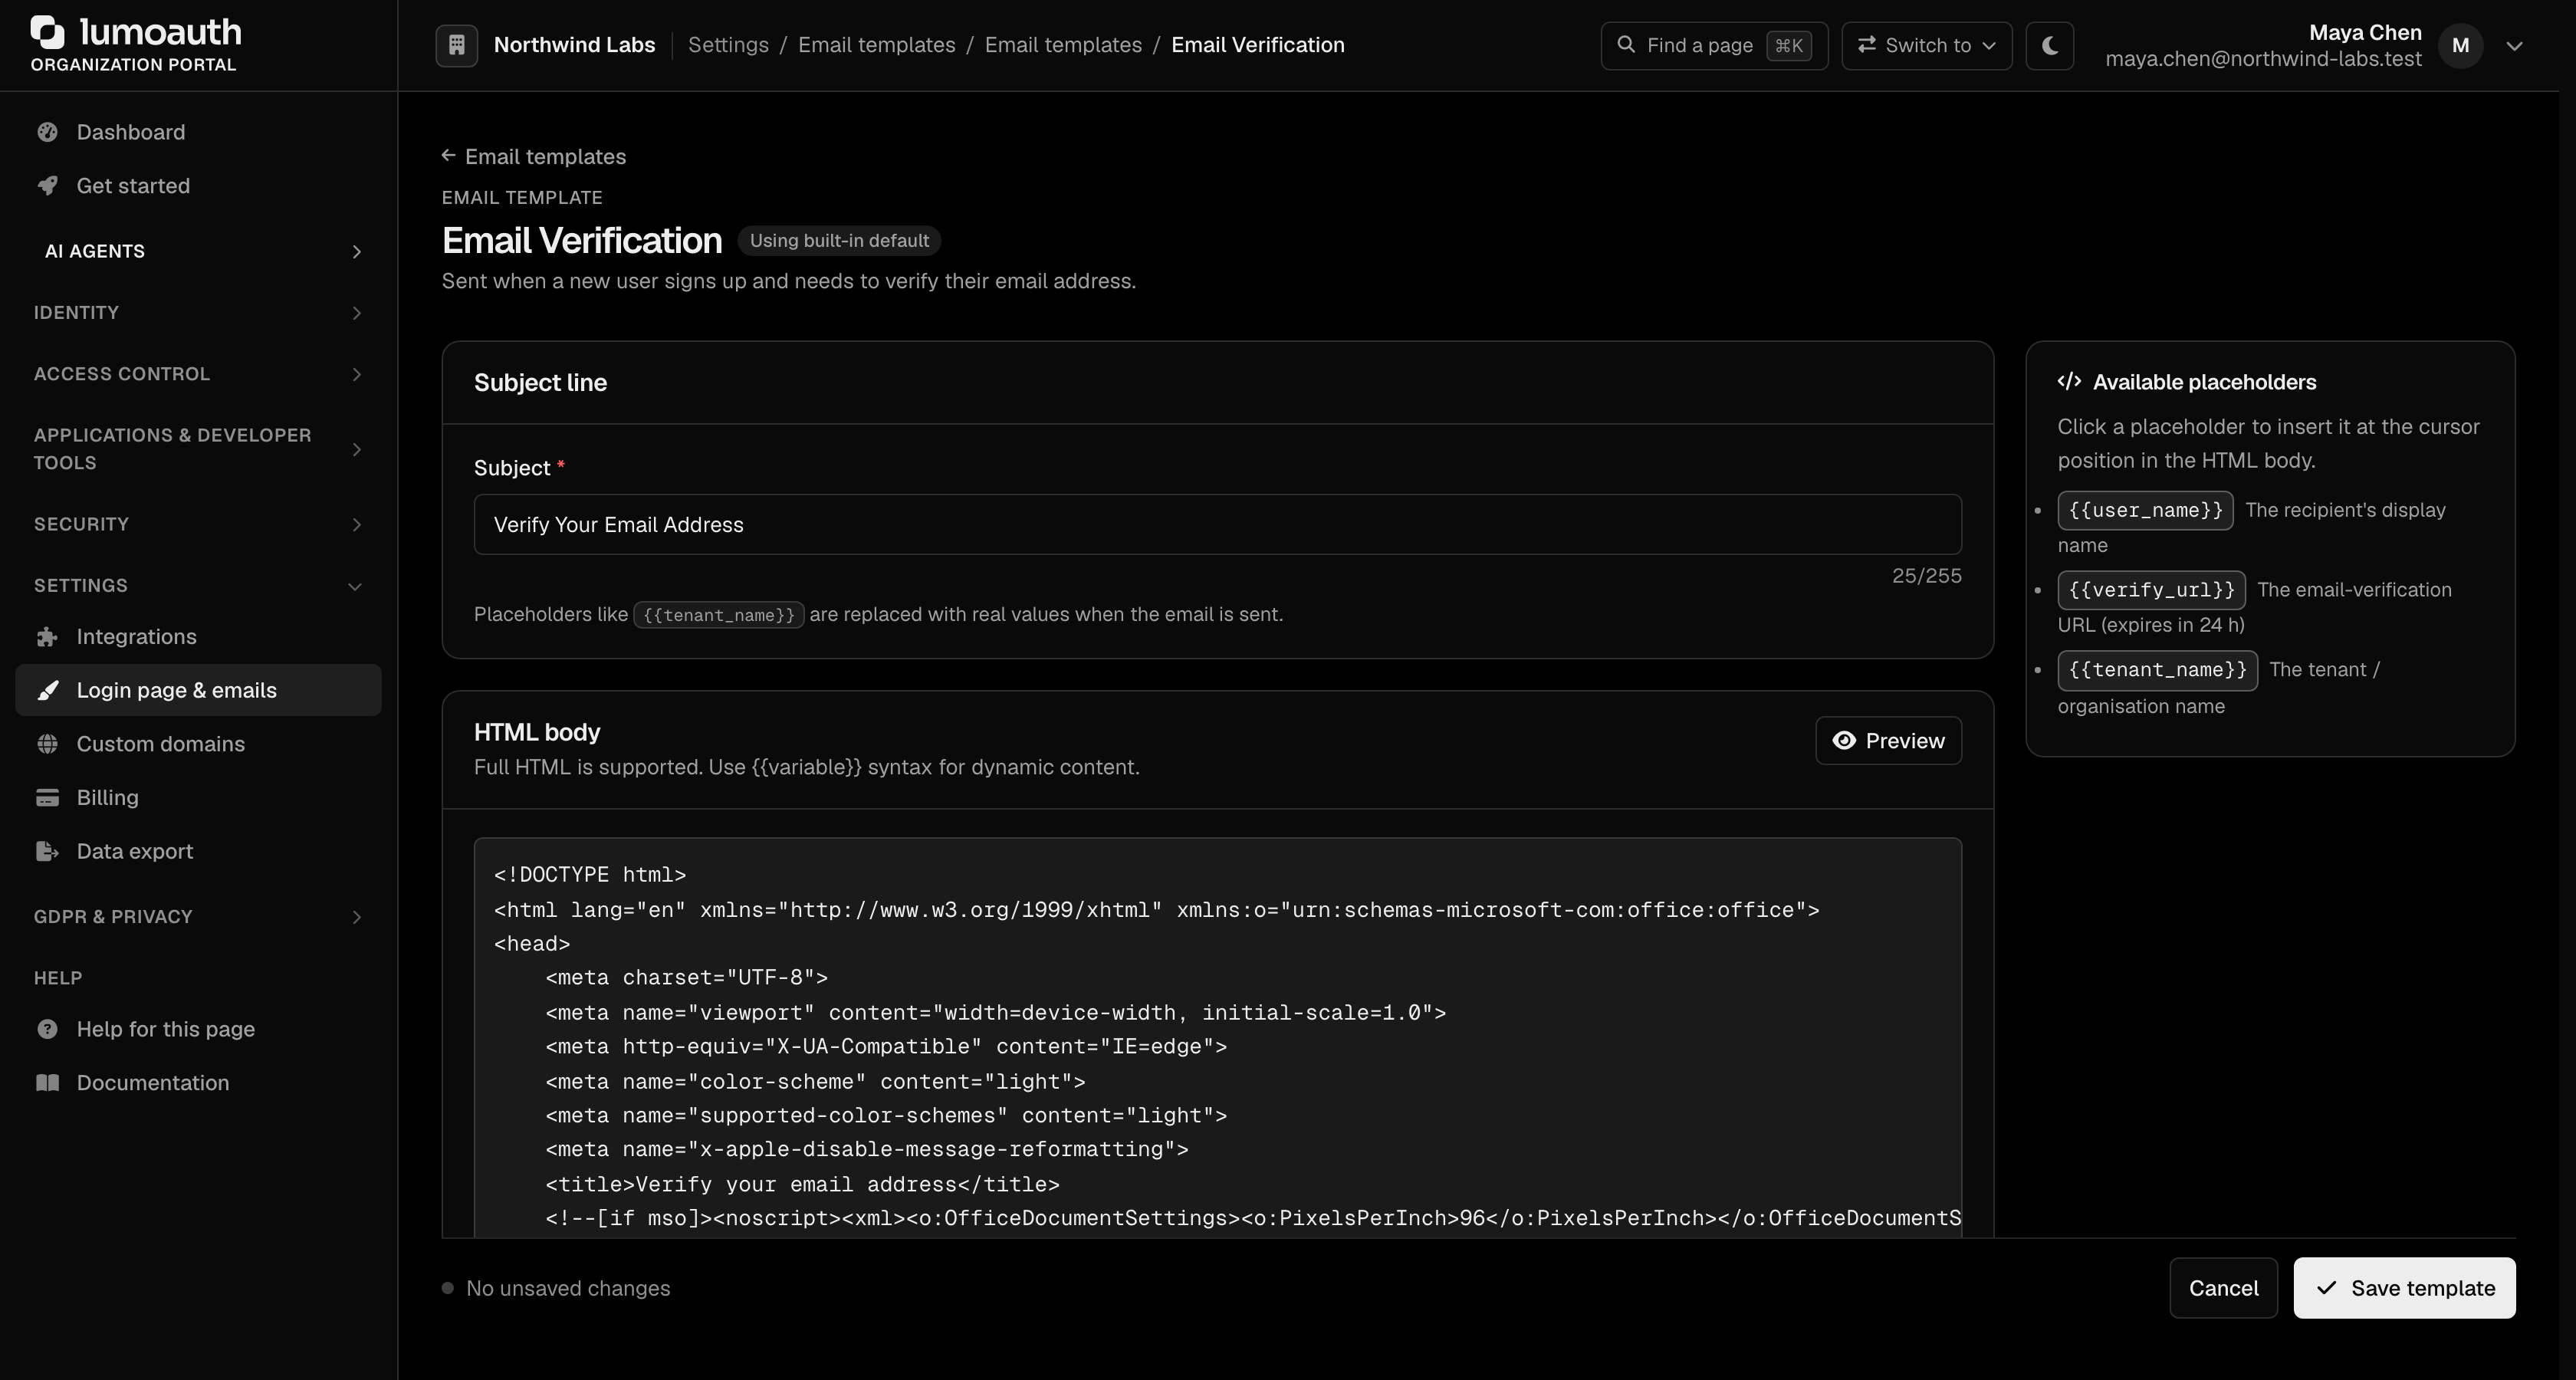Collapse the SETTINGS section
Screen dimensions: 2576x1380
[198, 586]
